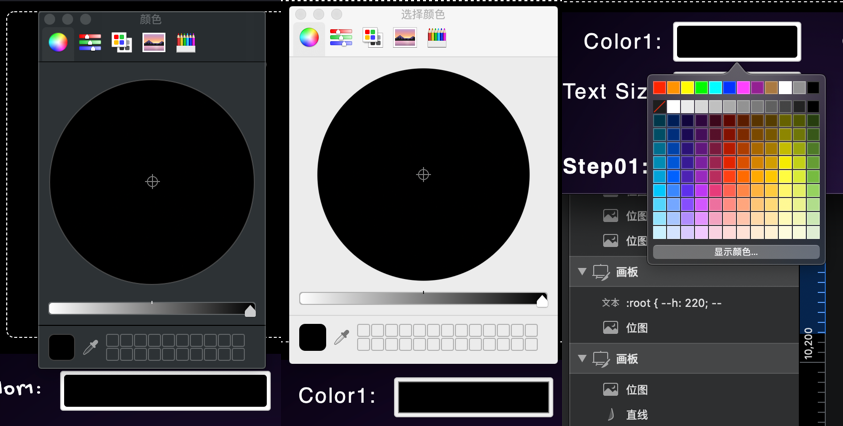Viewport: 843px width, 426px height.
Task: Click artboard icon of 画板 above :root layer
Action: click(x=601, y=272)
